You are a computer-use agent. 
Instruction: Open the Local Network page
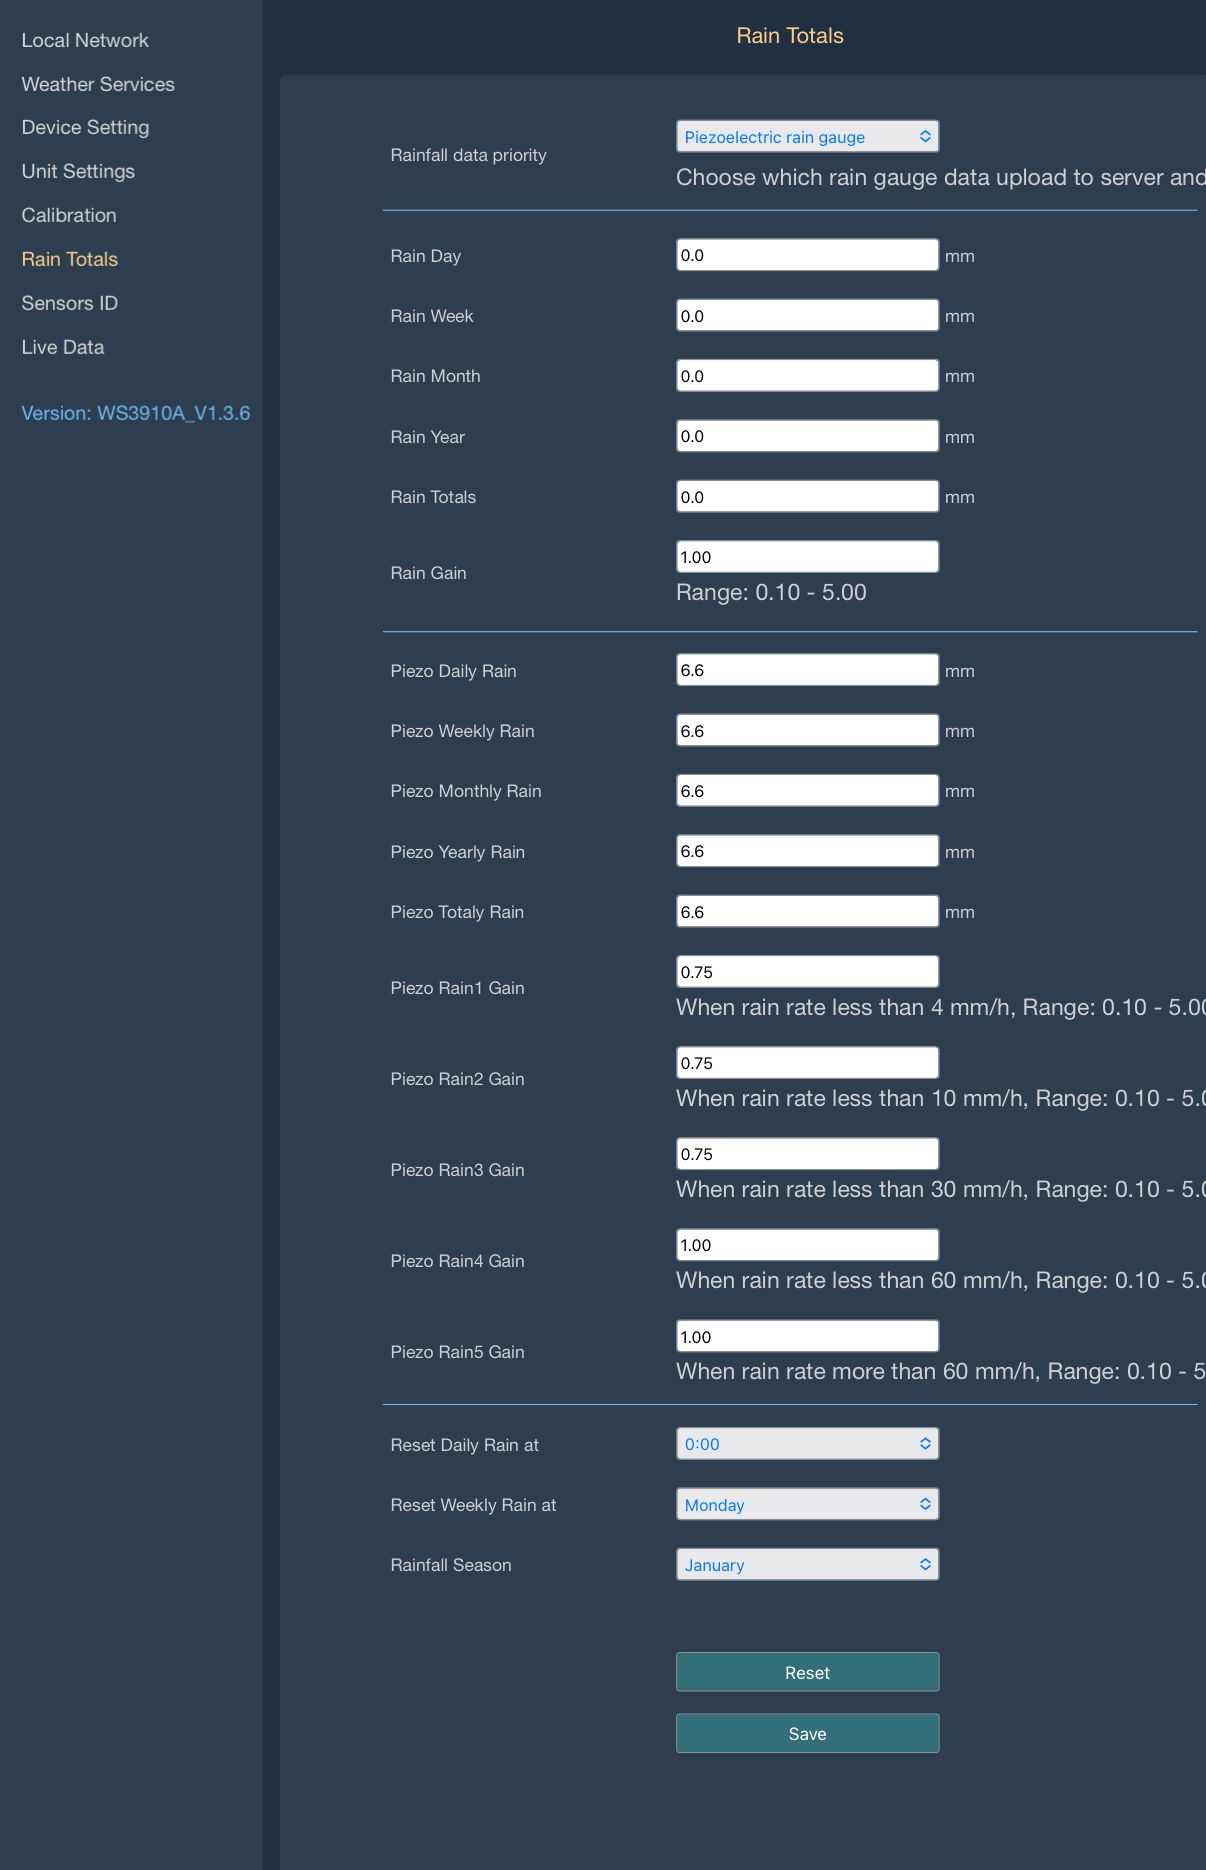tap(85, 40)
